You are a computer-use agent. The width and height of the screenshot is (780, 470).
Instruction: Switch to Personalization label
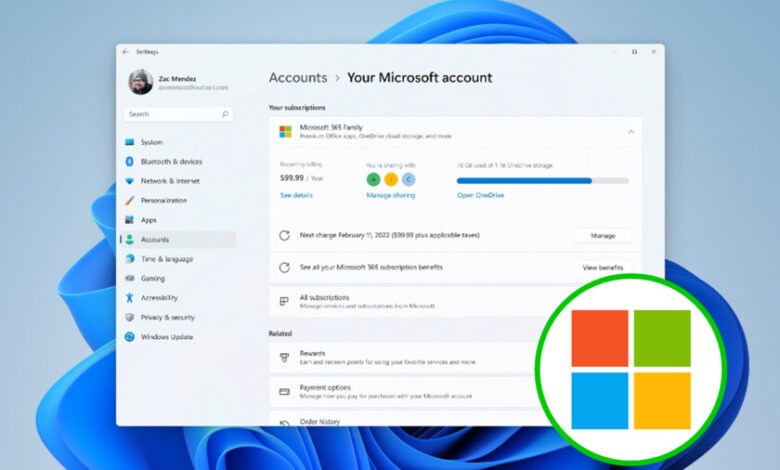(164, 200)
